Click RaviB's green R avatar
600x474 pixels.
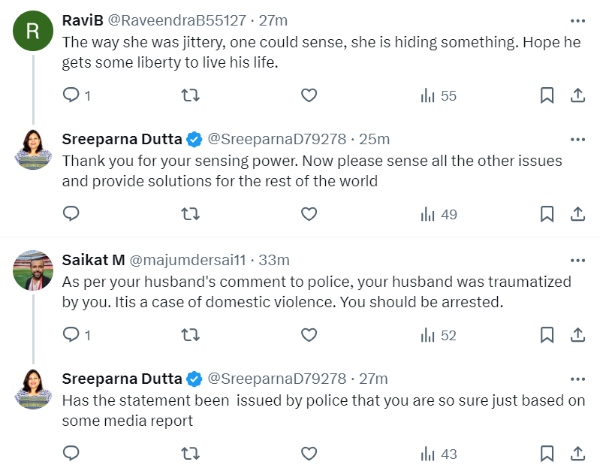(x=32, y=31)
